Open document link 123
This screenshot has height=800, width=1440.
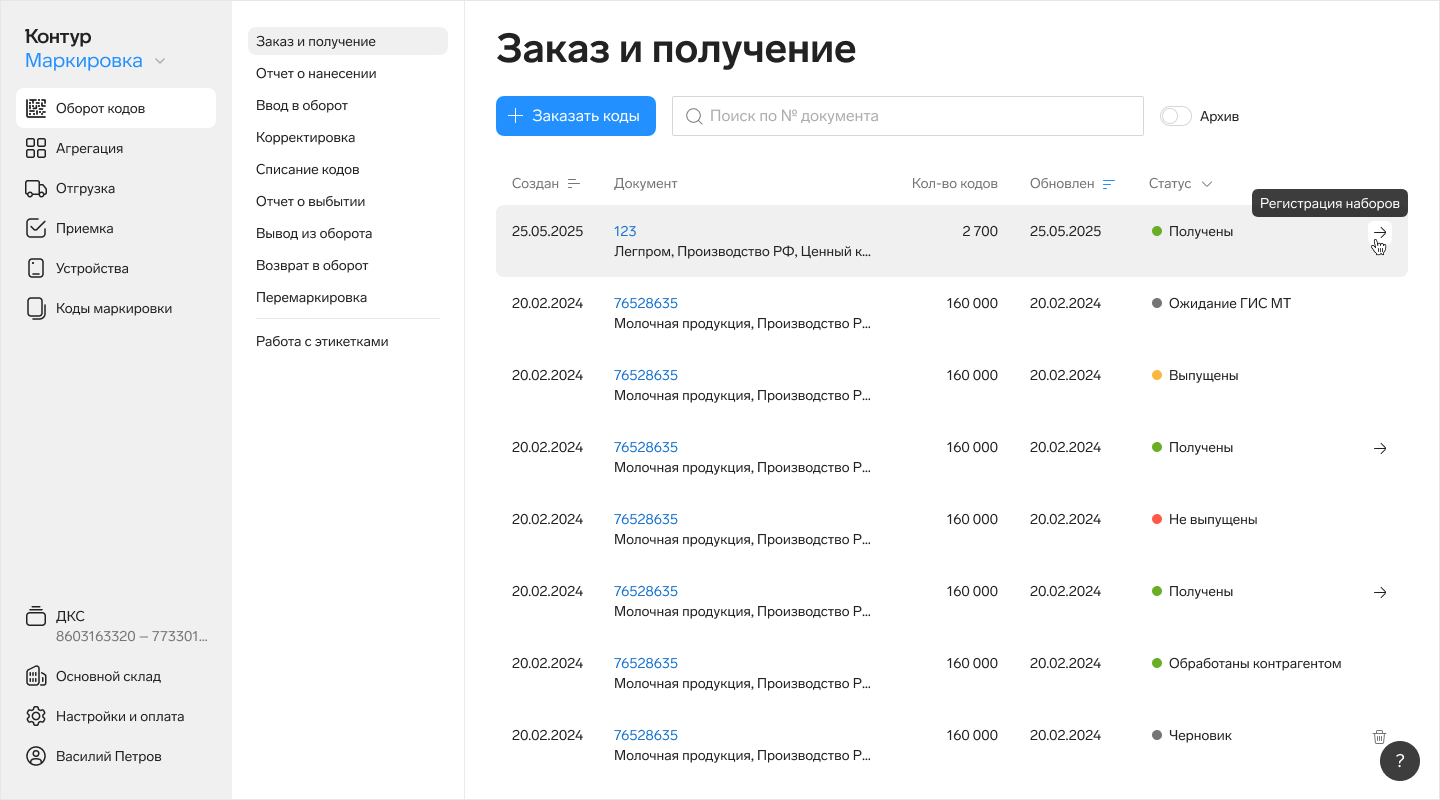(625, 231)
